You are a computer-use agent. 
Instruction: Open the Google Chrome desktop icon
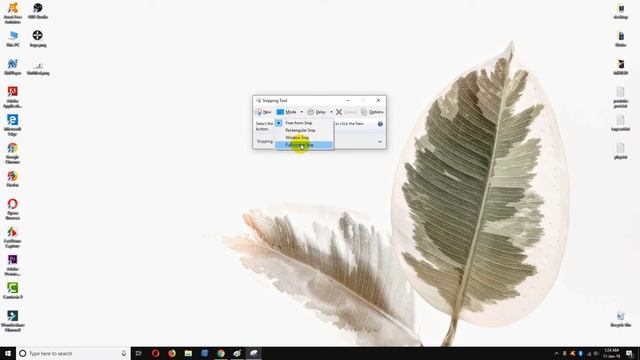(13, 153)
